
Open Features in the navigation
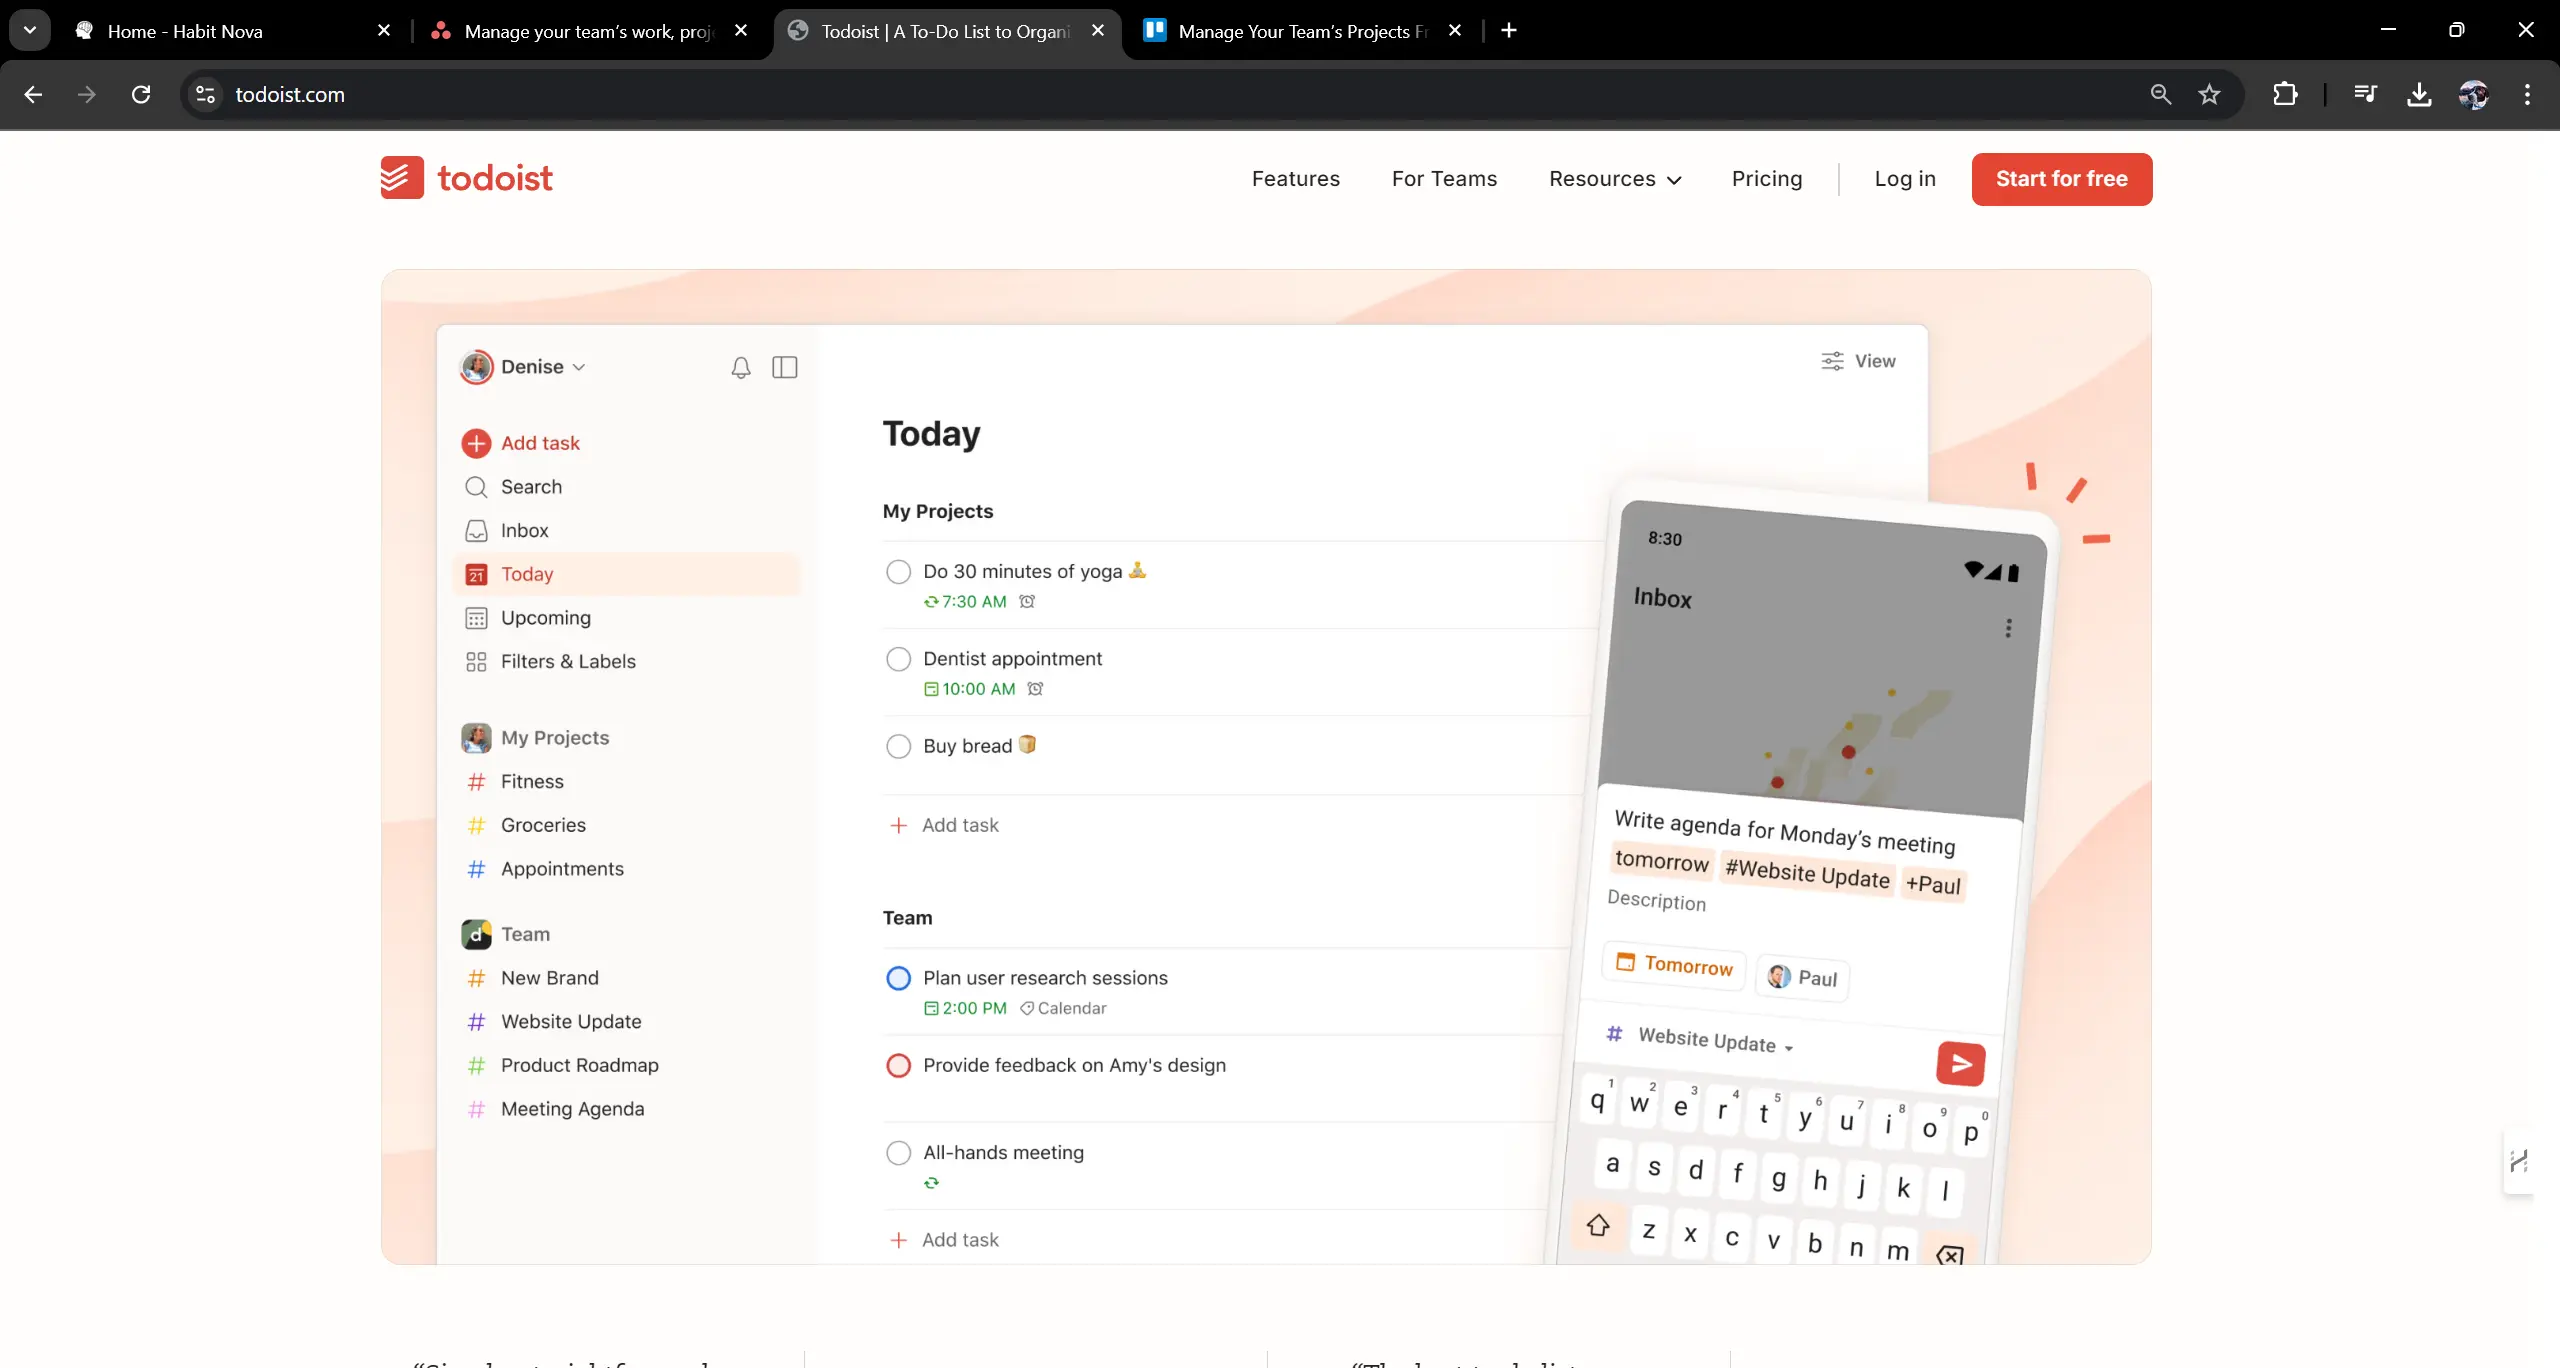point(1296,179)
